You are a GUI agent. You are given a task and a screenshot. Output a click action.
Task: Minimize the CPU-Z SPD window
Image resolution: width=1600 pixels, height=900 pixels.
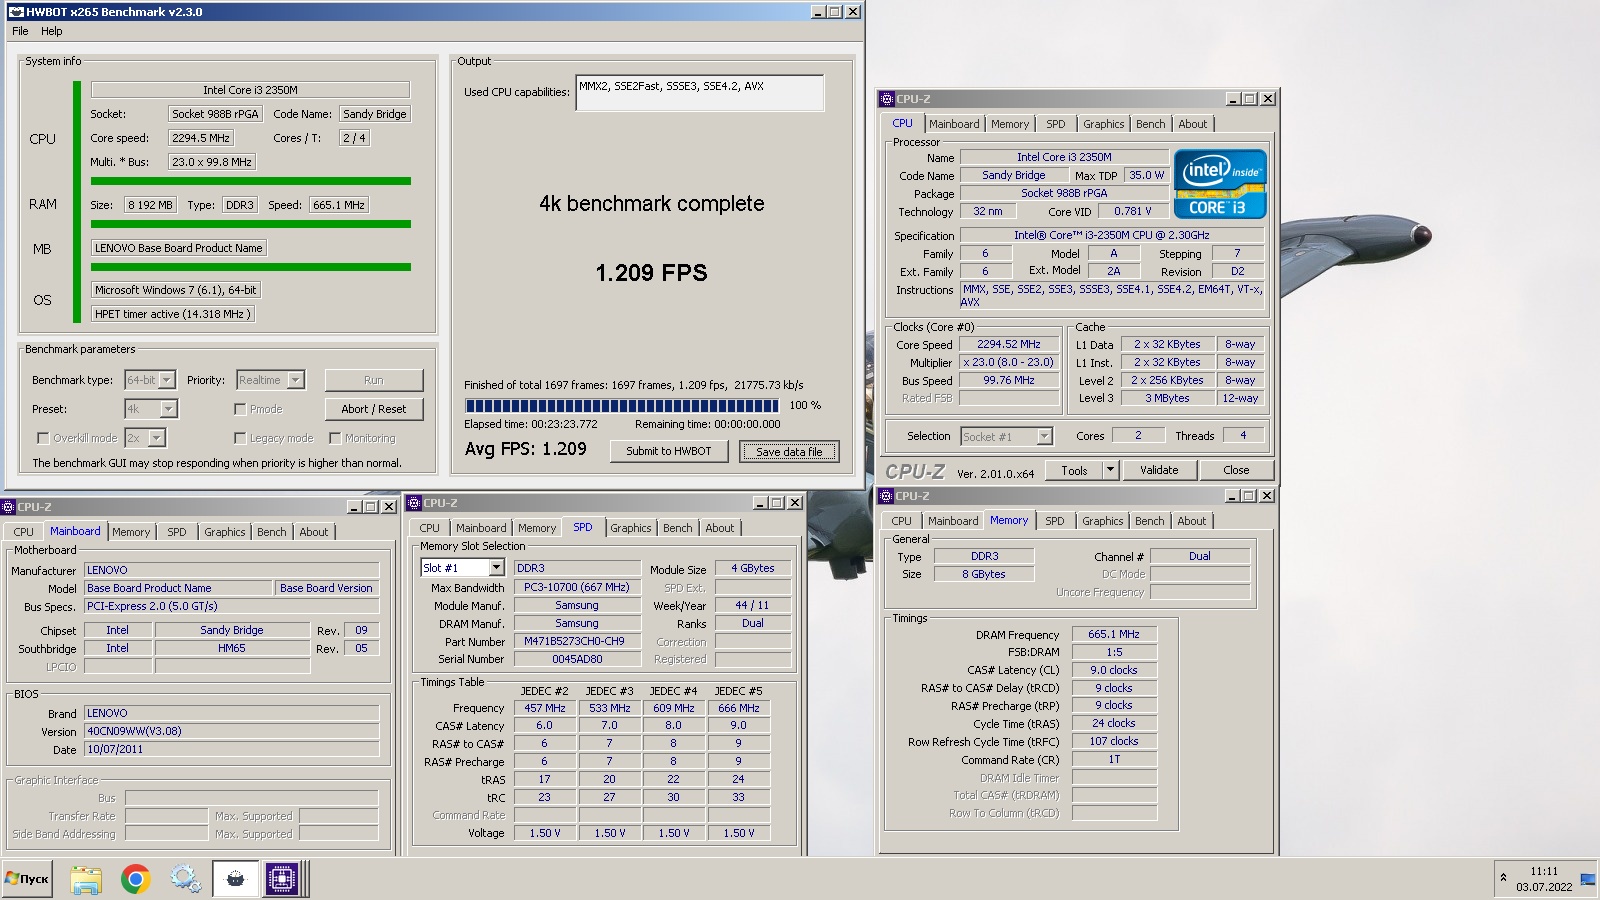pos(759,503)
